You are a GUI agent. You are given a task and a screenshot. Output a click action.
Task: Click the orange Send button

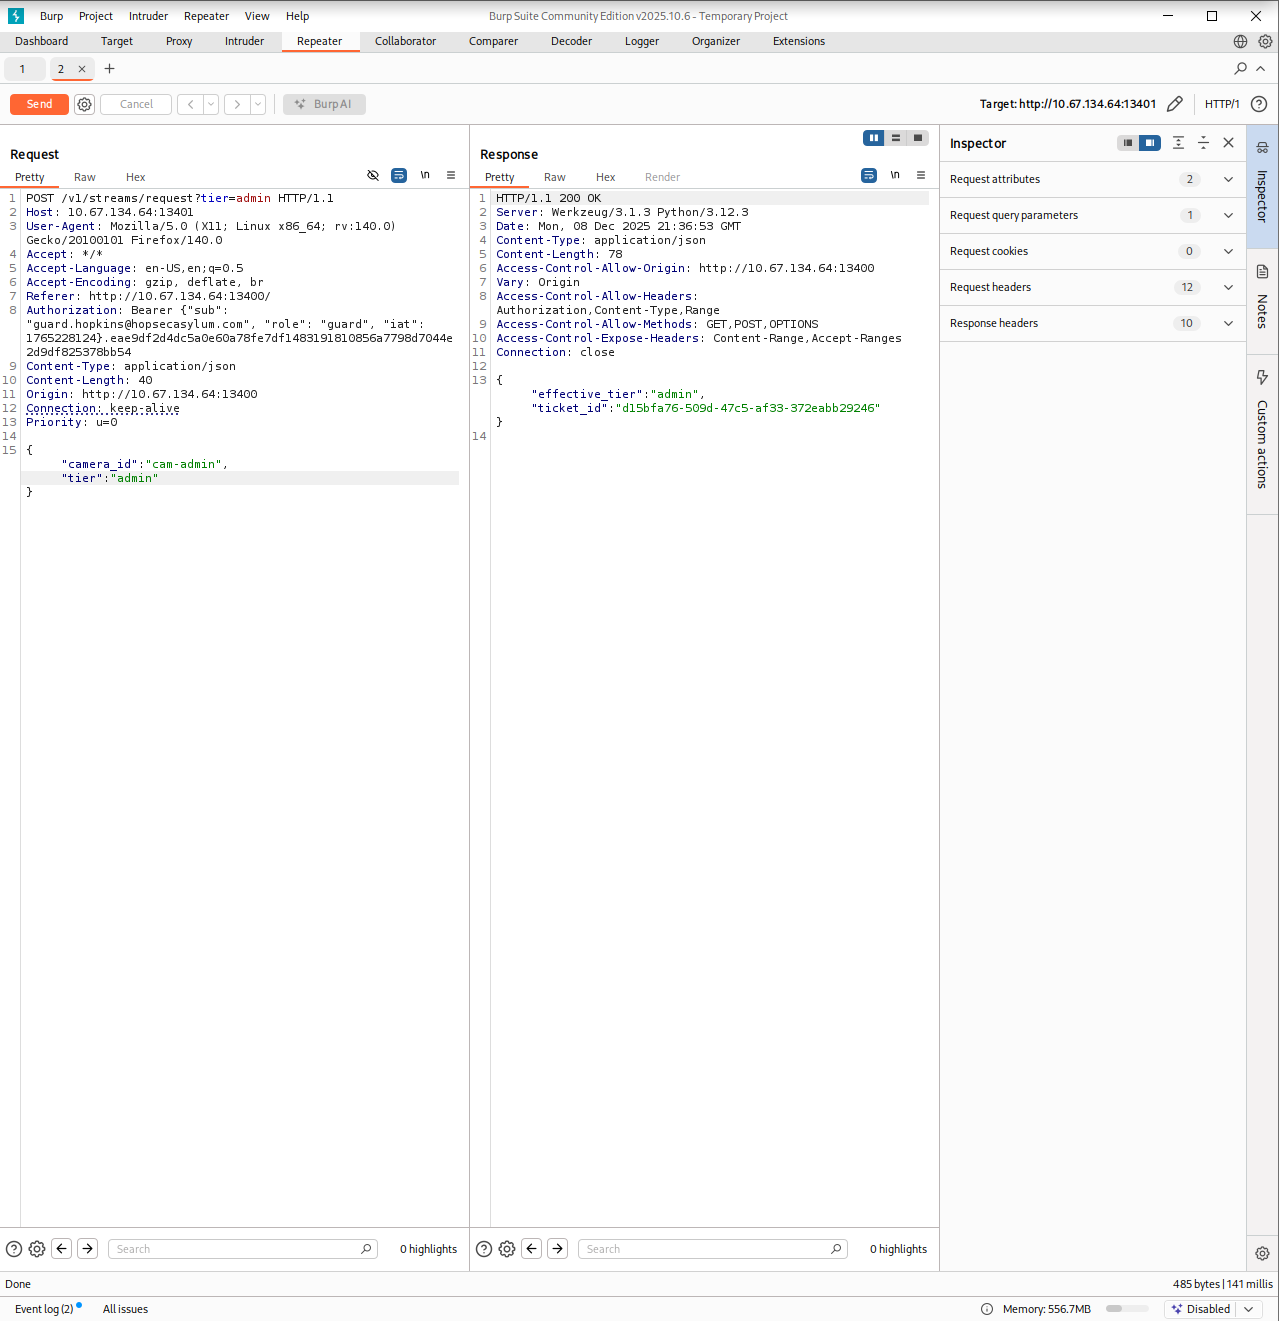[39, 104]
